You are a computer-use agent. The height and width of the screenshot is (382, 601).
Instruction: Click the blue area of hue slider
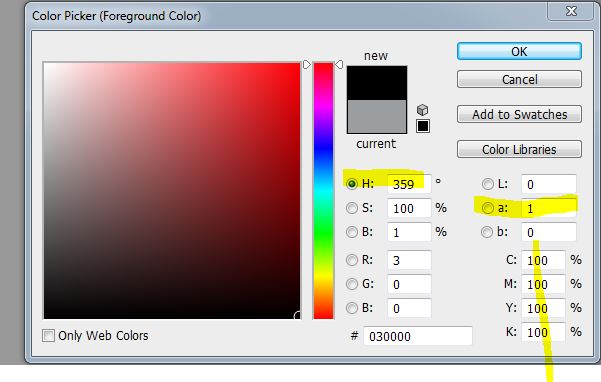click(323, 148)
